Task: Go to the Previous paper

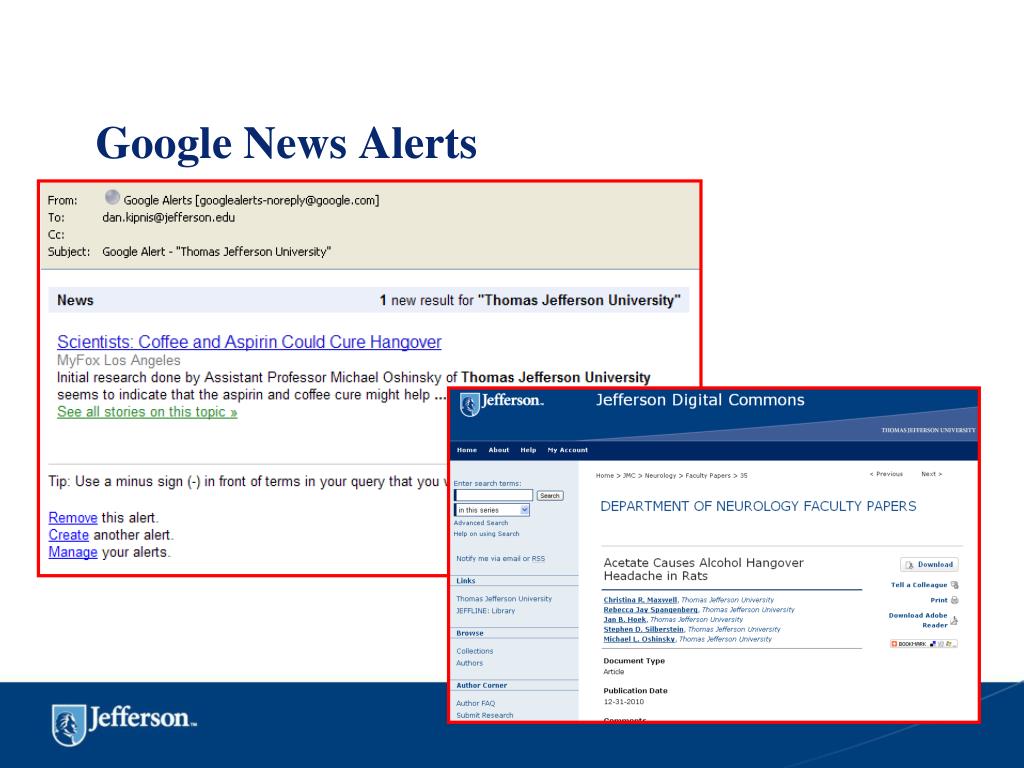Action: [x=886, y=474]
